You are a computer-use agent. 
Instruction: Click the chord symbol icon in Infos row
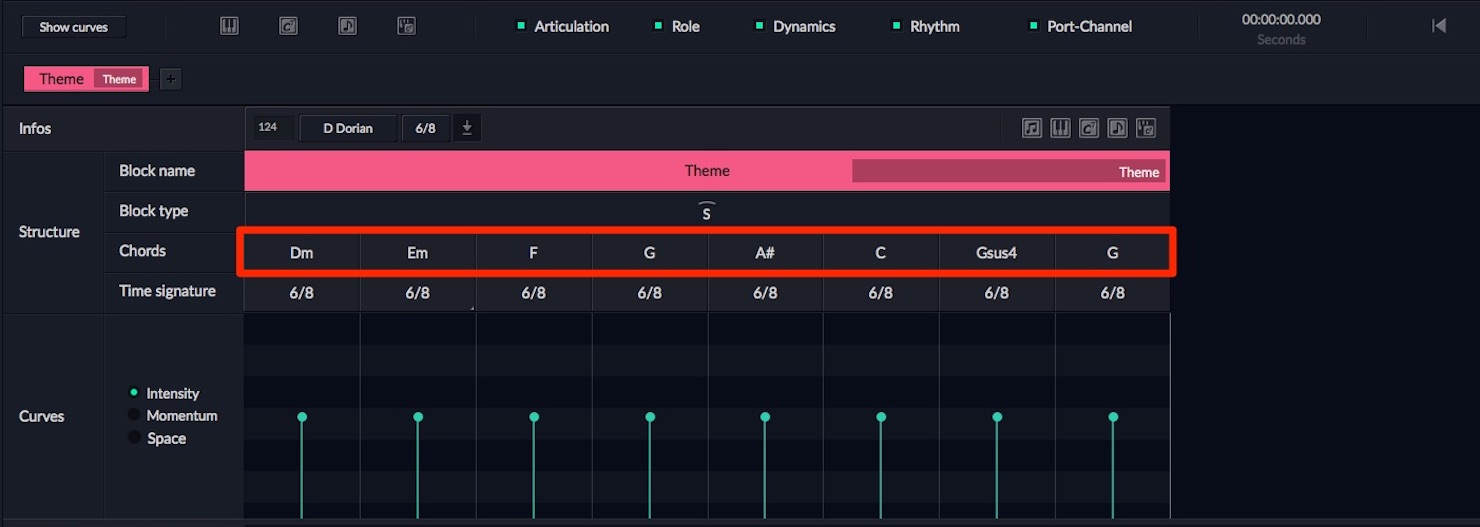point(1089,128)
